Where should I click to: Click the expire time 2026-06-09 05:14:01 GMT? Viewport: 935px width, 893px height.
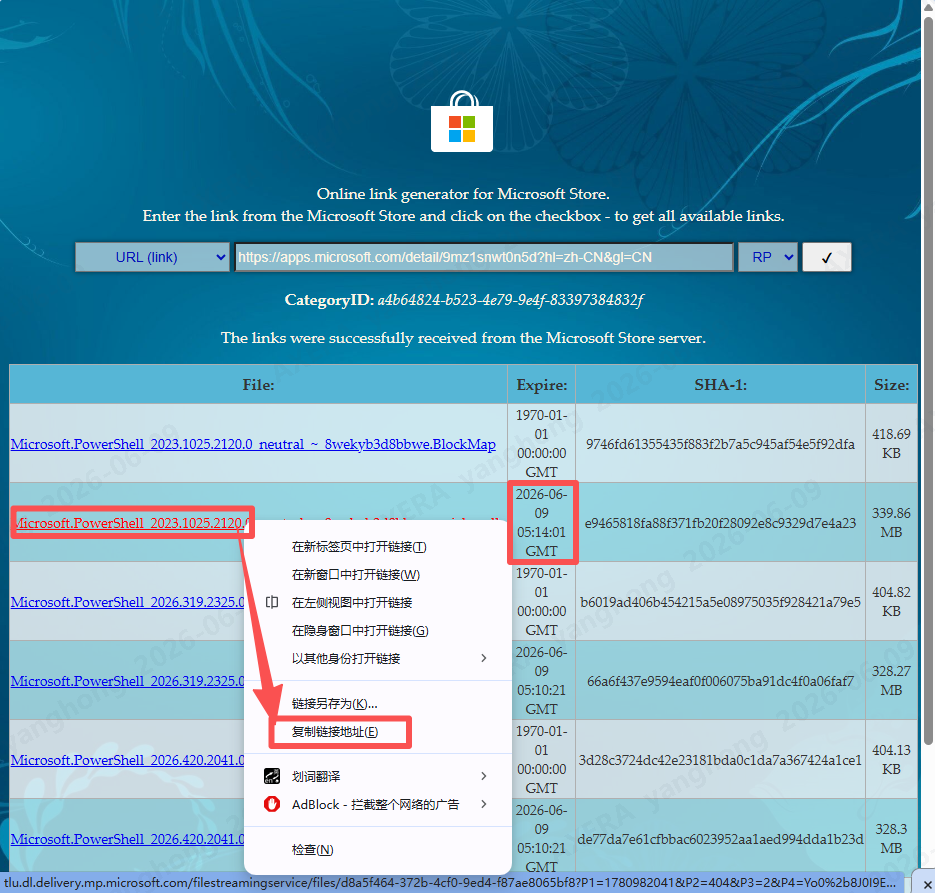pyautogui.click(x=541, y=523)
